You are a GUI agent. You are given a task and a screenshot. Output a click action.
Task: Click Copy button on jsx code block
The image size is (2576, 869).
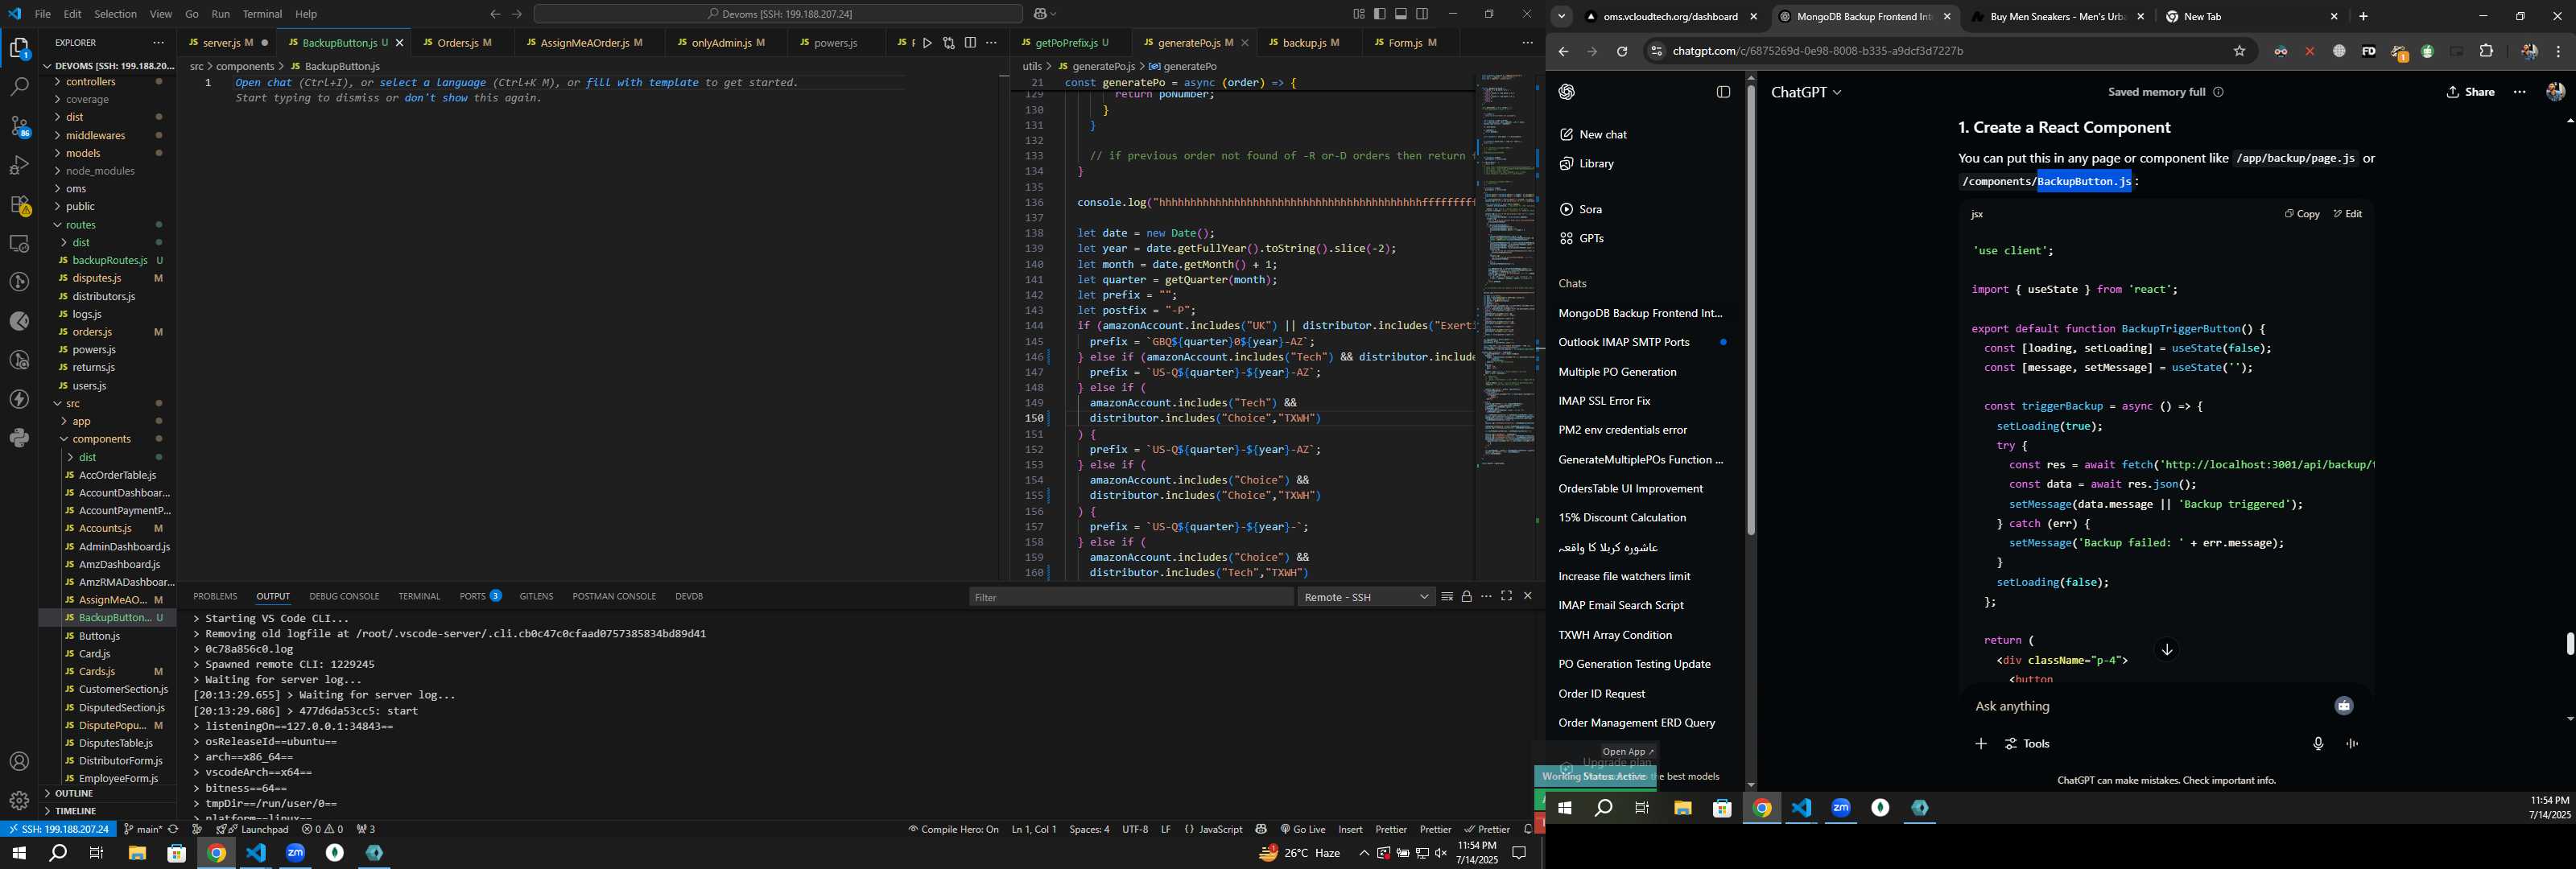[2301, 214]
